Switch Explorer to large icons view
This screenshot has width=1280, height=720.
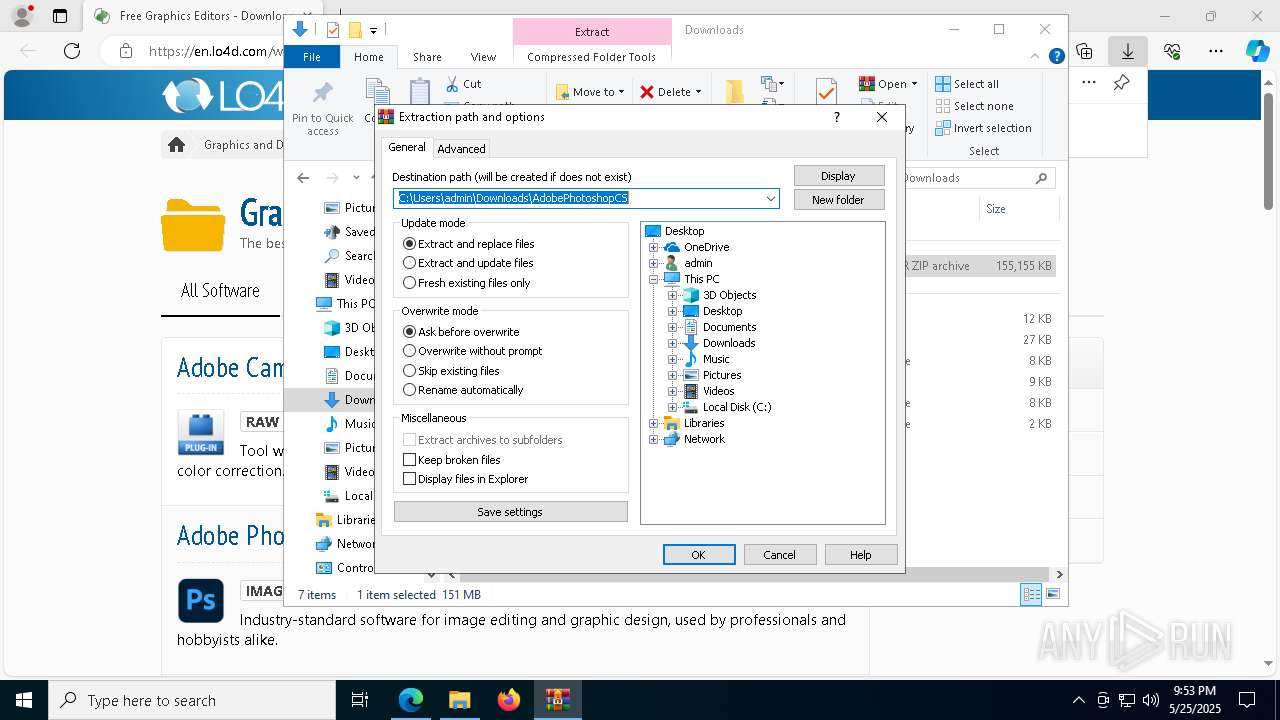[x=1052, y=594]
